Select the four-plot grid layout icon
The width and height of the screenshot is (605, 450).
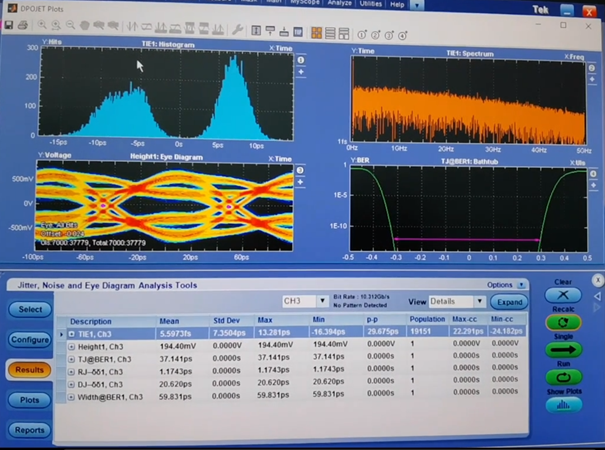316,31
